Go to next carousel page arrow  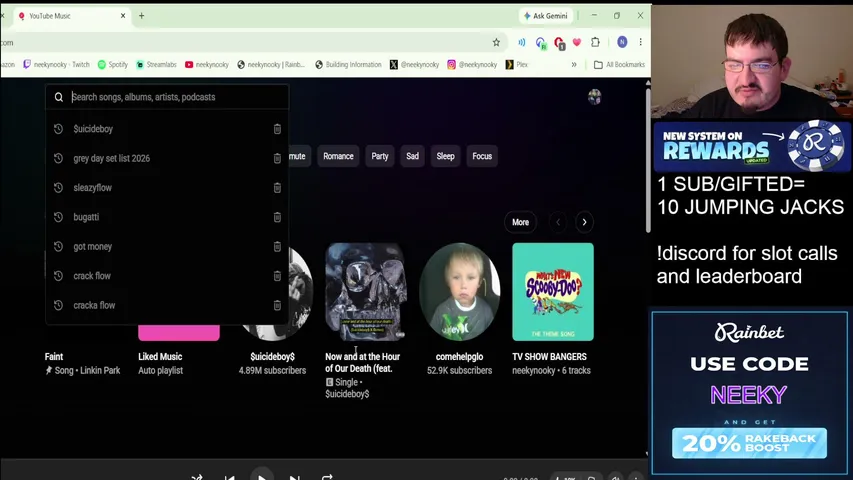pos(584,222)
